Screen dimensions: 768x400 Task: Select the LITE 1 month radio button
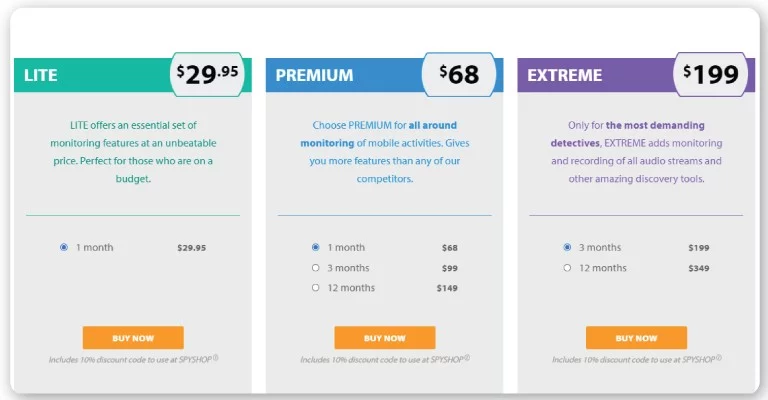point(64,247)
